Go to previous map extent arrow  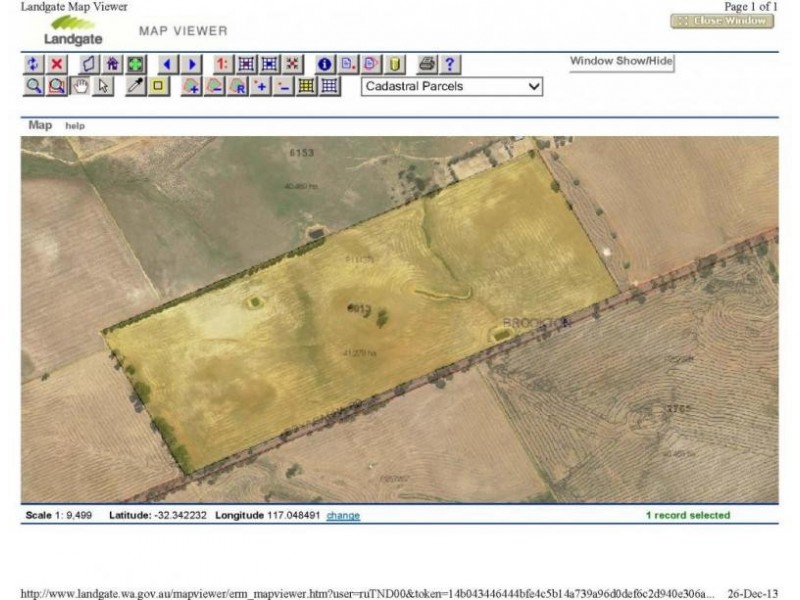pos(167,64)
